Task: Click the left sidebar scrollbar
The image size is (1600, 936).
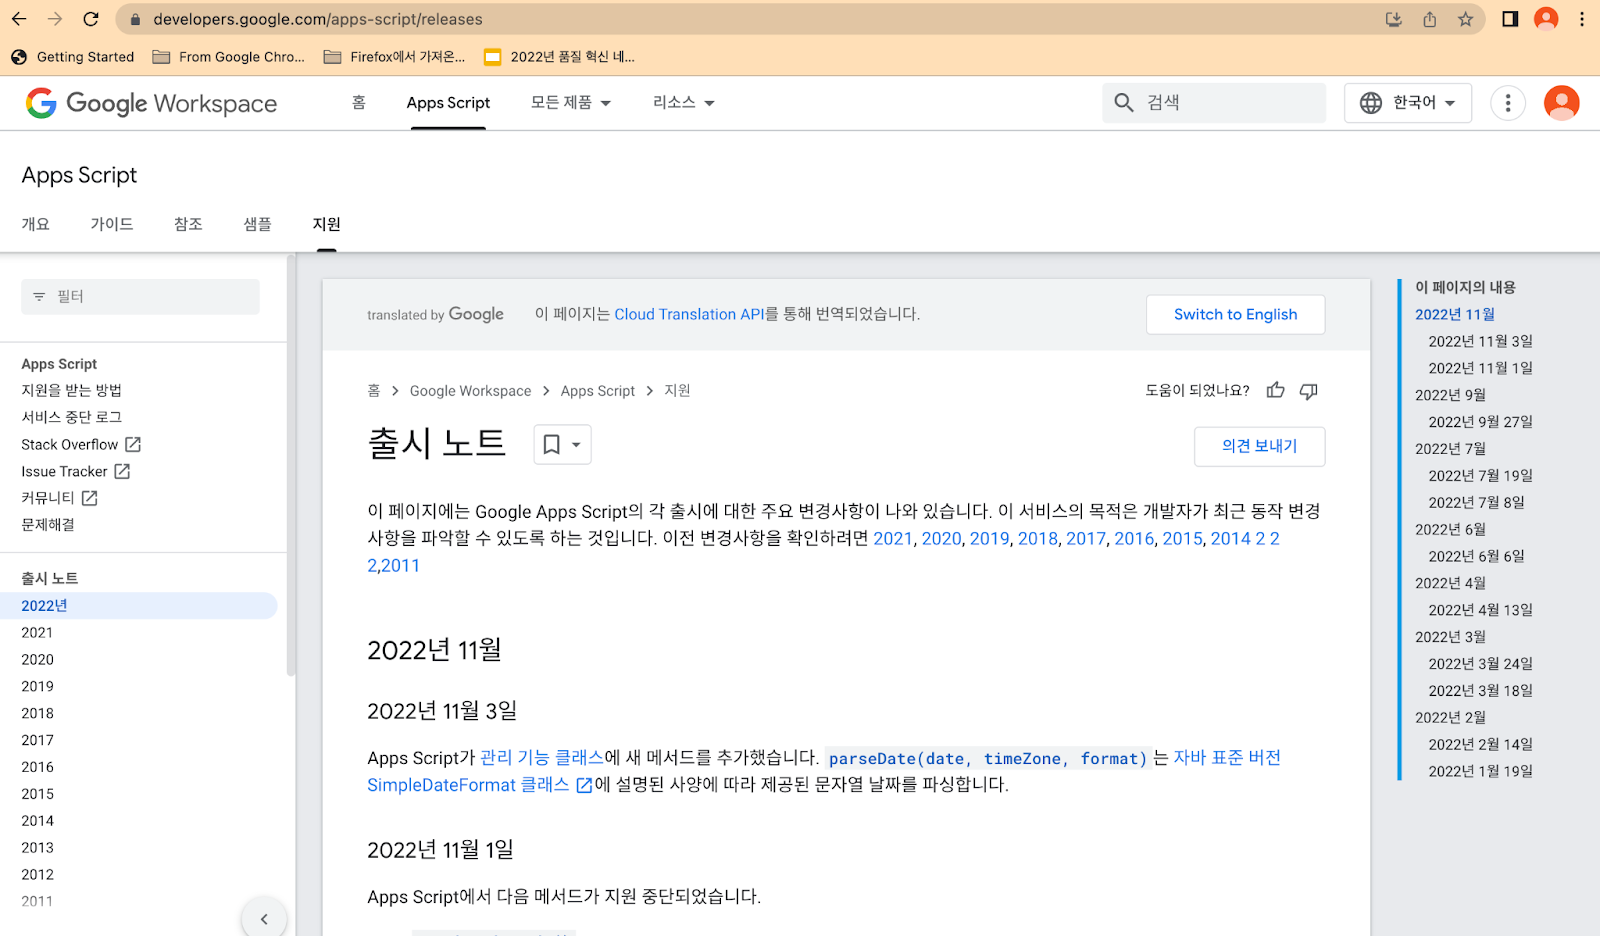Action: pyautogui.click(x=291, y=466)
